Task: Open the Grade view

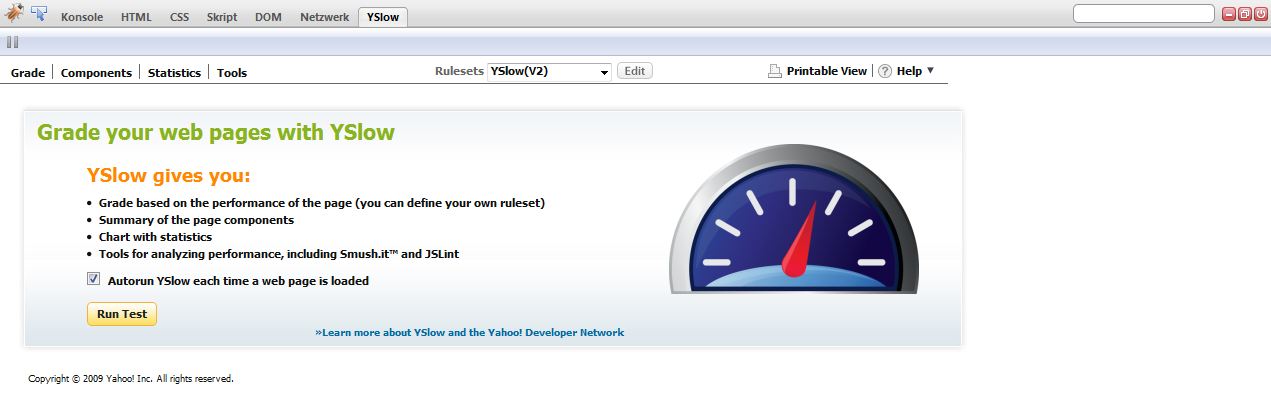Action: click(28, 73)
